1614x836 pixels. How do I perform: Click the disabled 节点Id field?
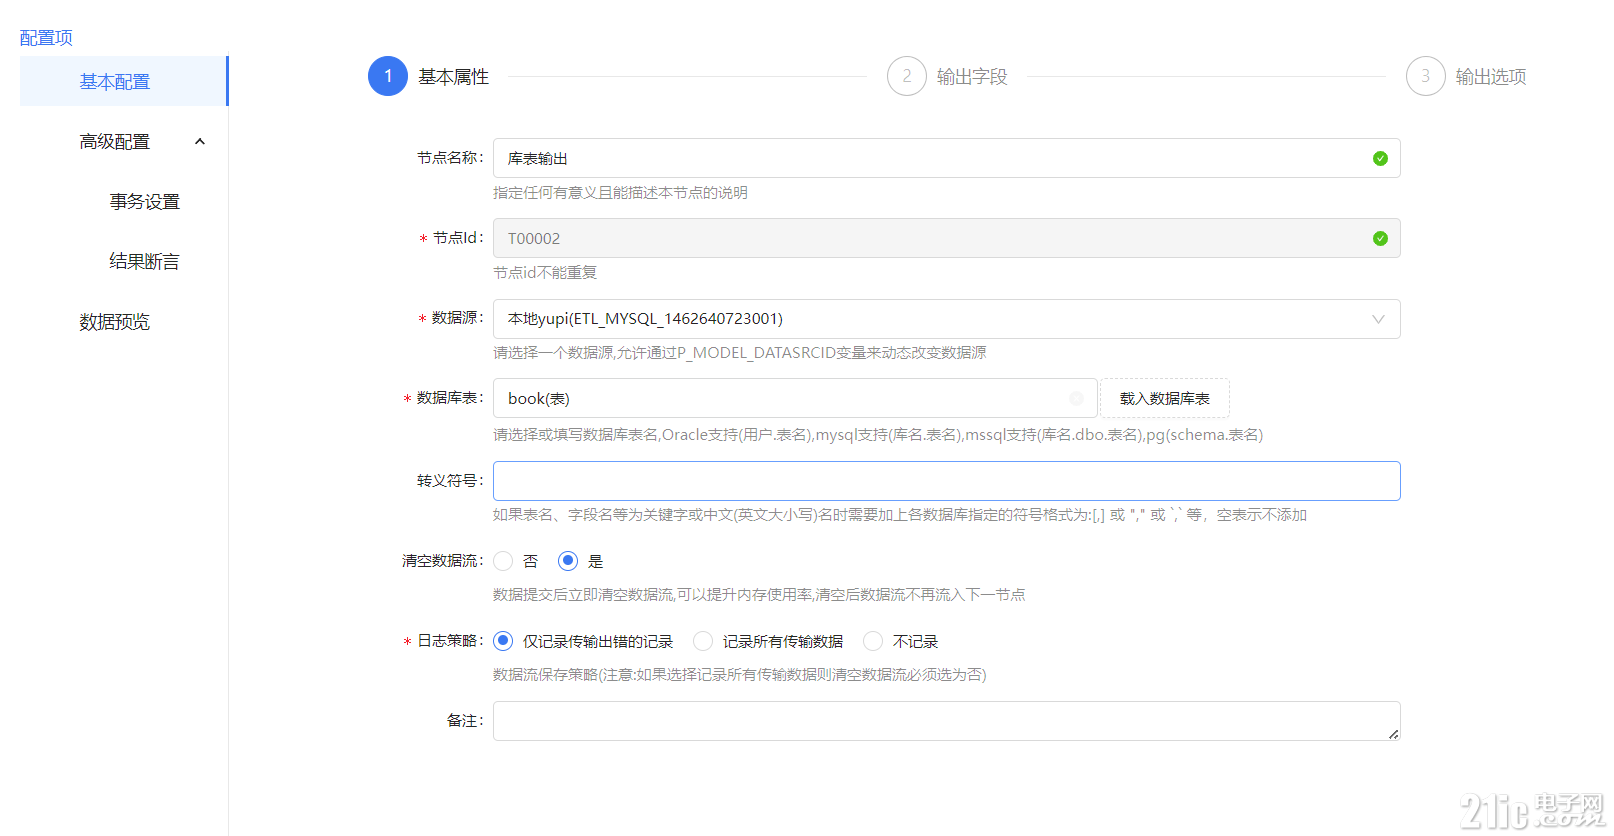(946, 238)
